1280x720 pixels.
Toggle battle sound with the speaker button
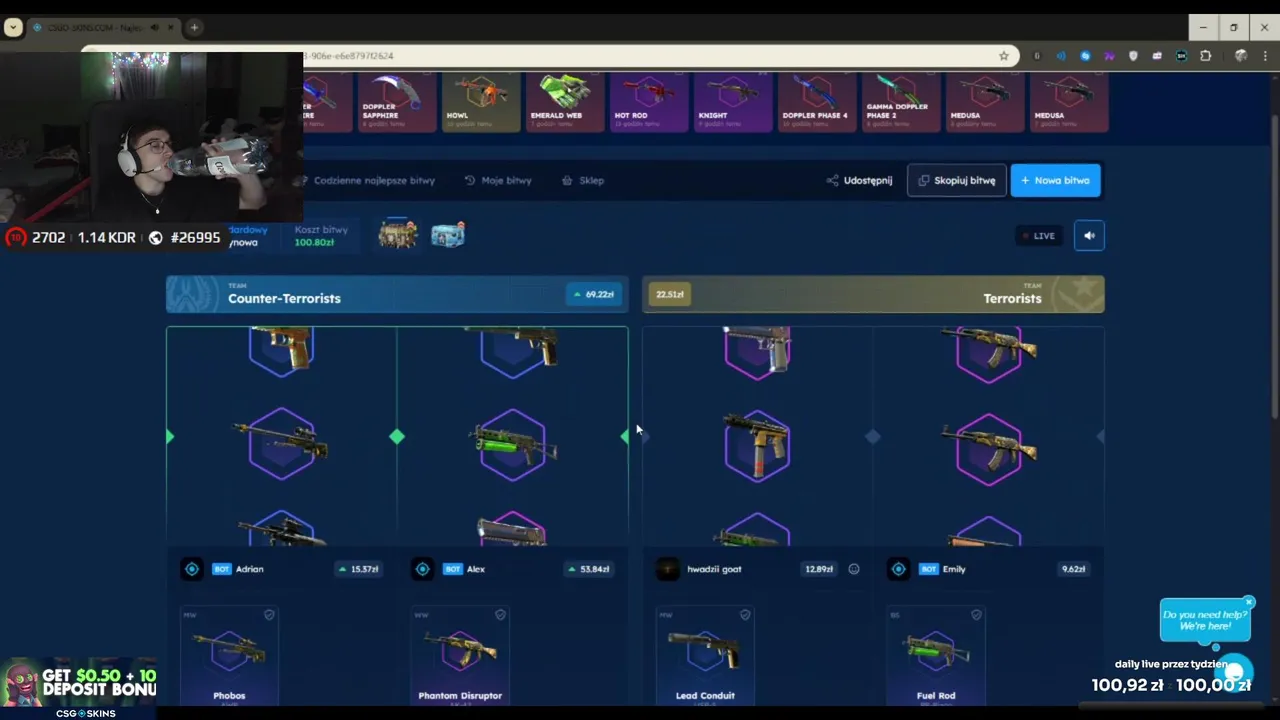pyautogui.click(x=1089, y=236)
